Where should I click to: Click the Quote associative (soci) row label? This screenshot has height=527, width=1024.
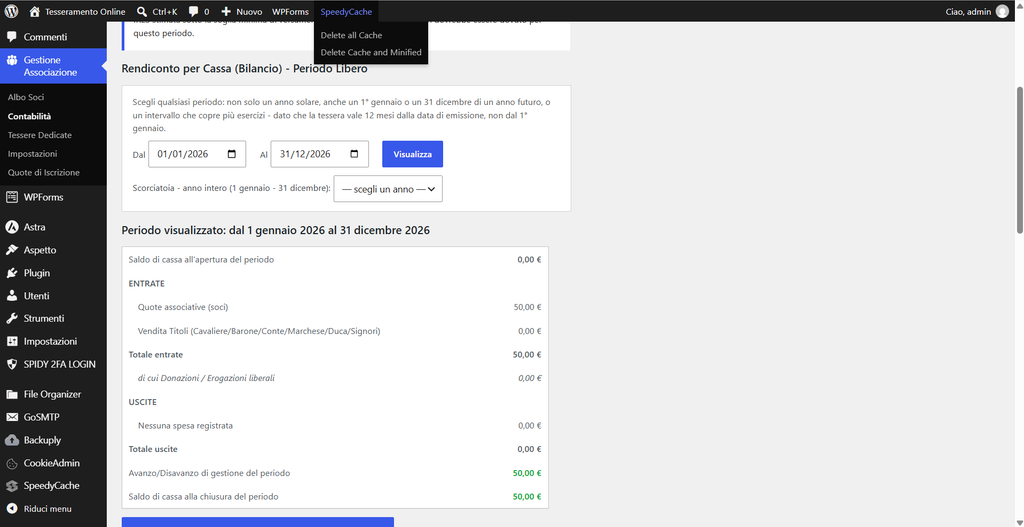tap(183, 307)
